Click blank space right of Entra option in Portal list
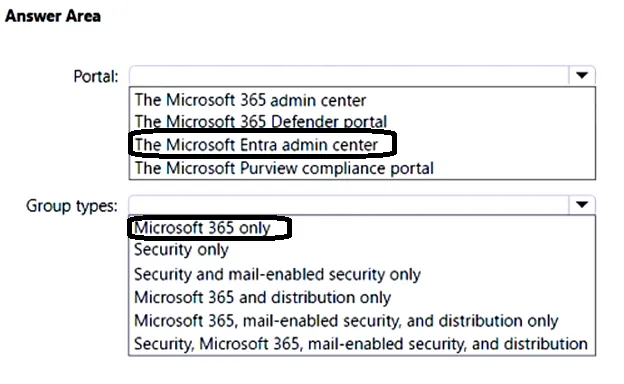The width and height of the screenshot is (624, 384). (493, 144)
